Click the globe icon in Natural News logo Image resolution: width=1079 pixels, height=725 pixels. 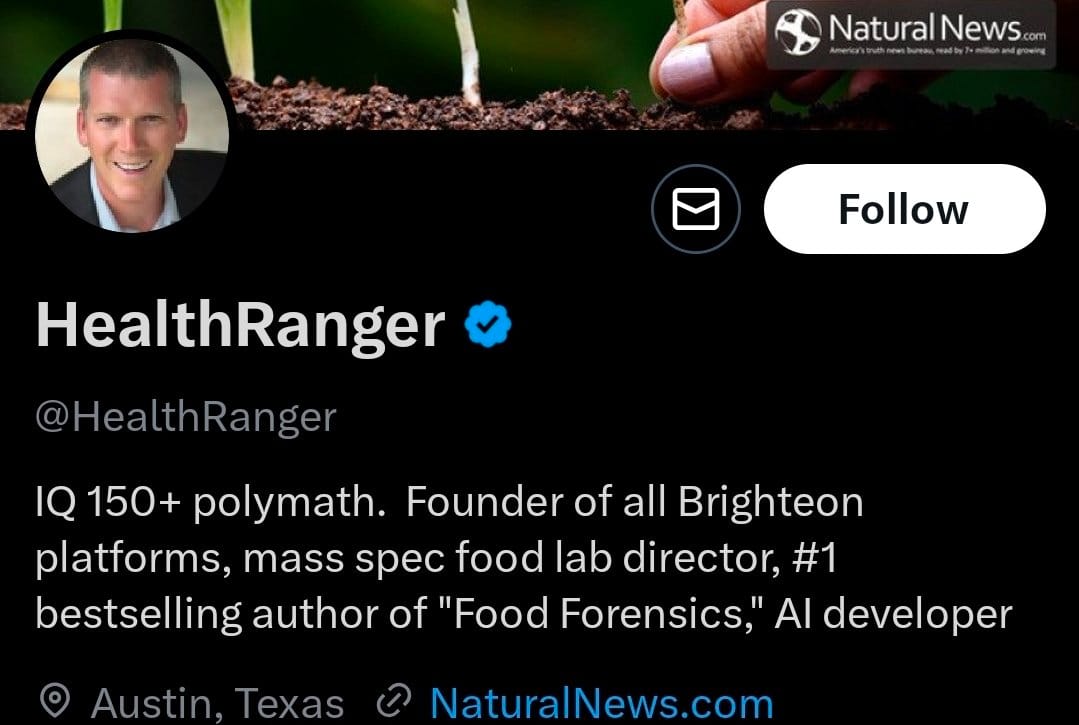pyautogui.click(x=800, y=31)
